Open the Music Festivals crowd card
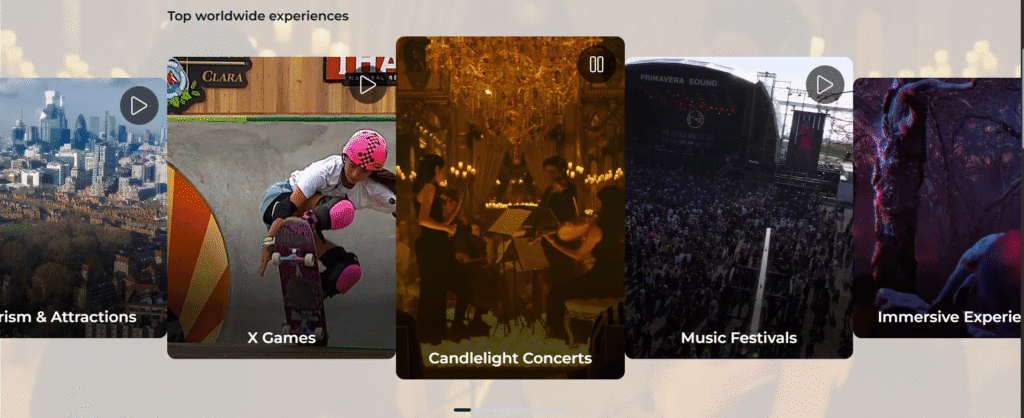This screenshot has height=418, width=1024. pyautogui.click(x=739, y=208)
